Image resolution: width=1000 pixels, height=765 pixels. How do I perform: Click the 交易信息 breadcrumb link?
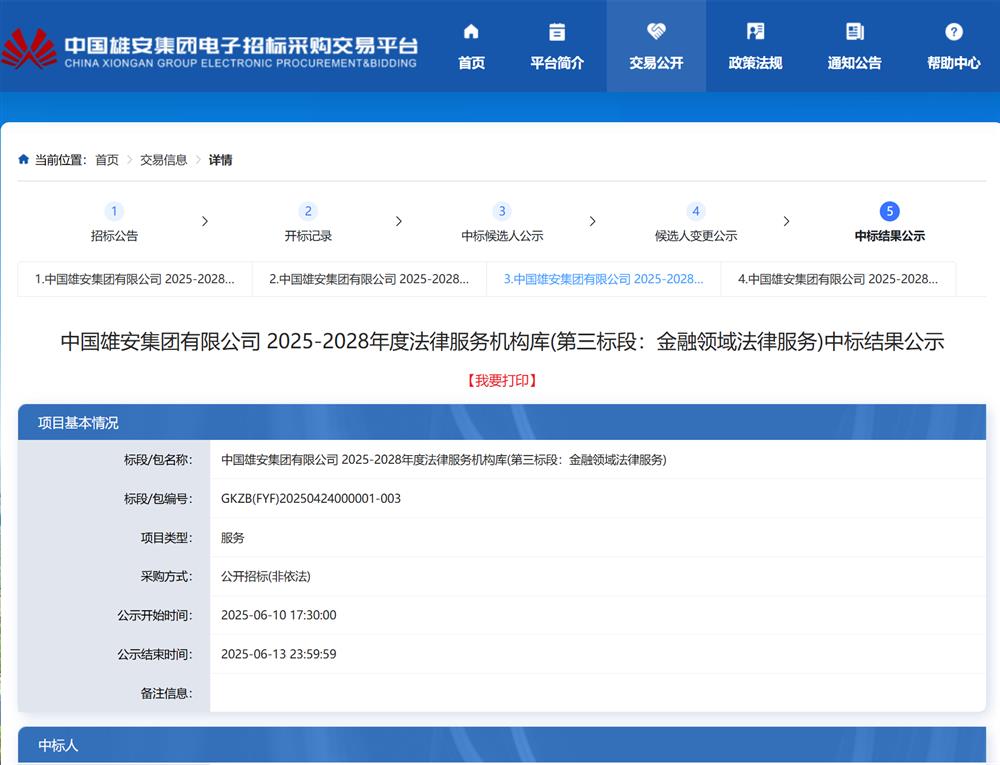(x=163, y=160)
